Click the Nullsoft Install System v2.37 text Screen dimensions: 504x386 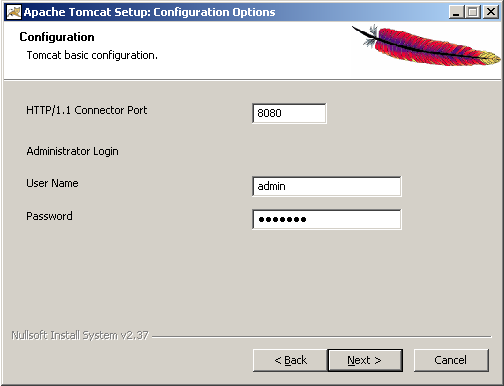80,335
